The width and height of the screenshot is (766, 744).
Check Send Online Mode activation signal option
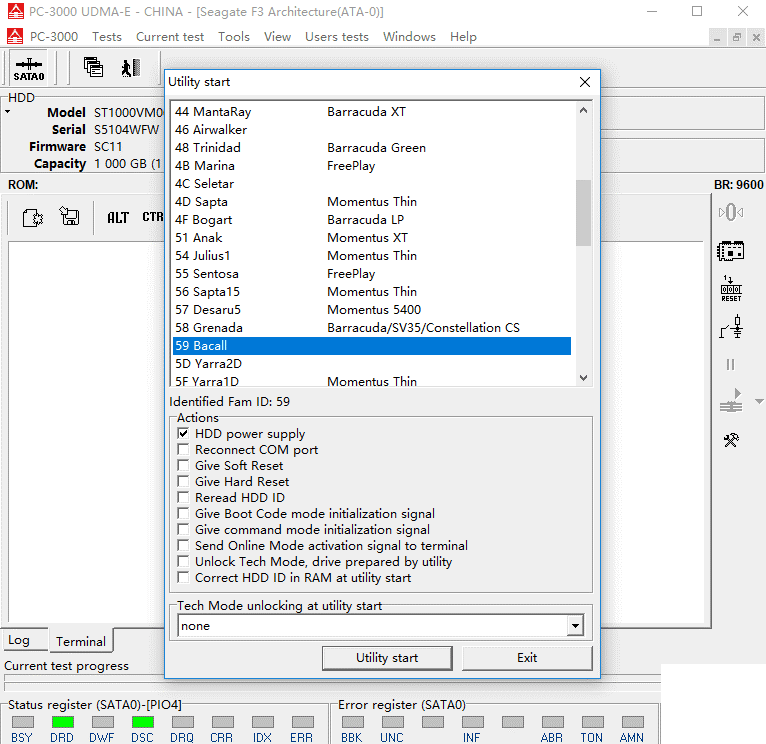(x=183, y=545)
